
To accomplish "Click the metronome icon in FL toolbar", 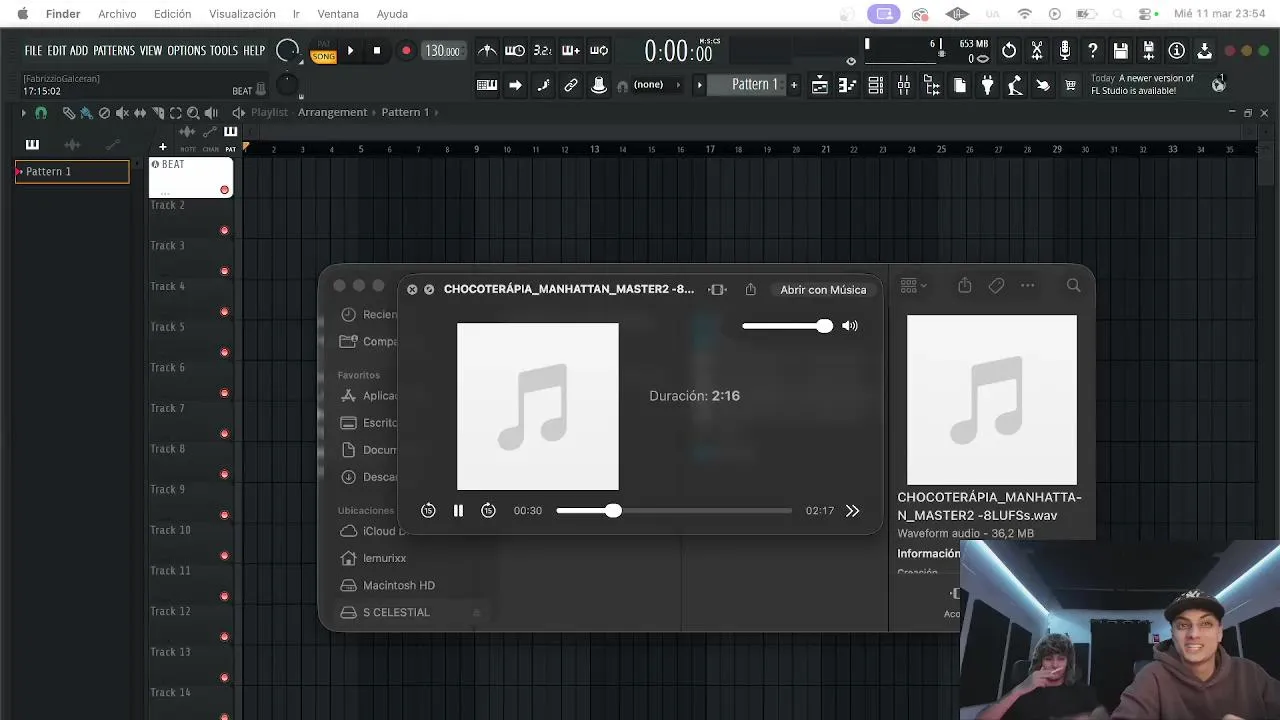I will pyautogui.click(x=487, y=51).
